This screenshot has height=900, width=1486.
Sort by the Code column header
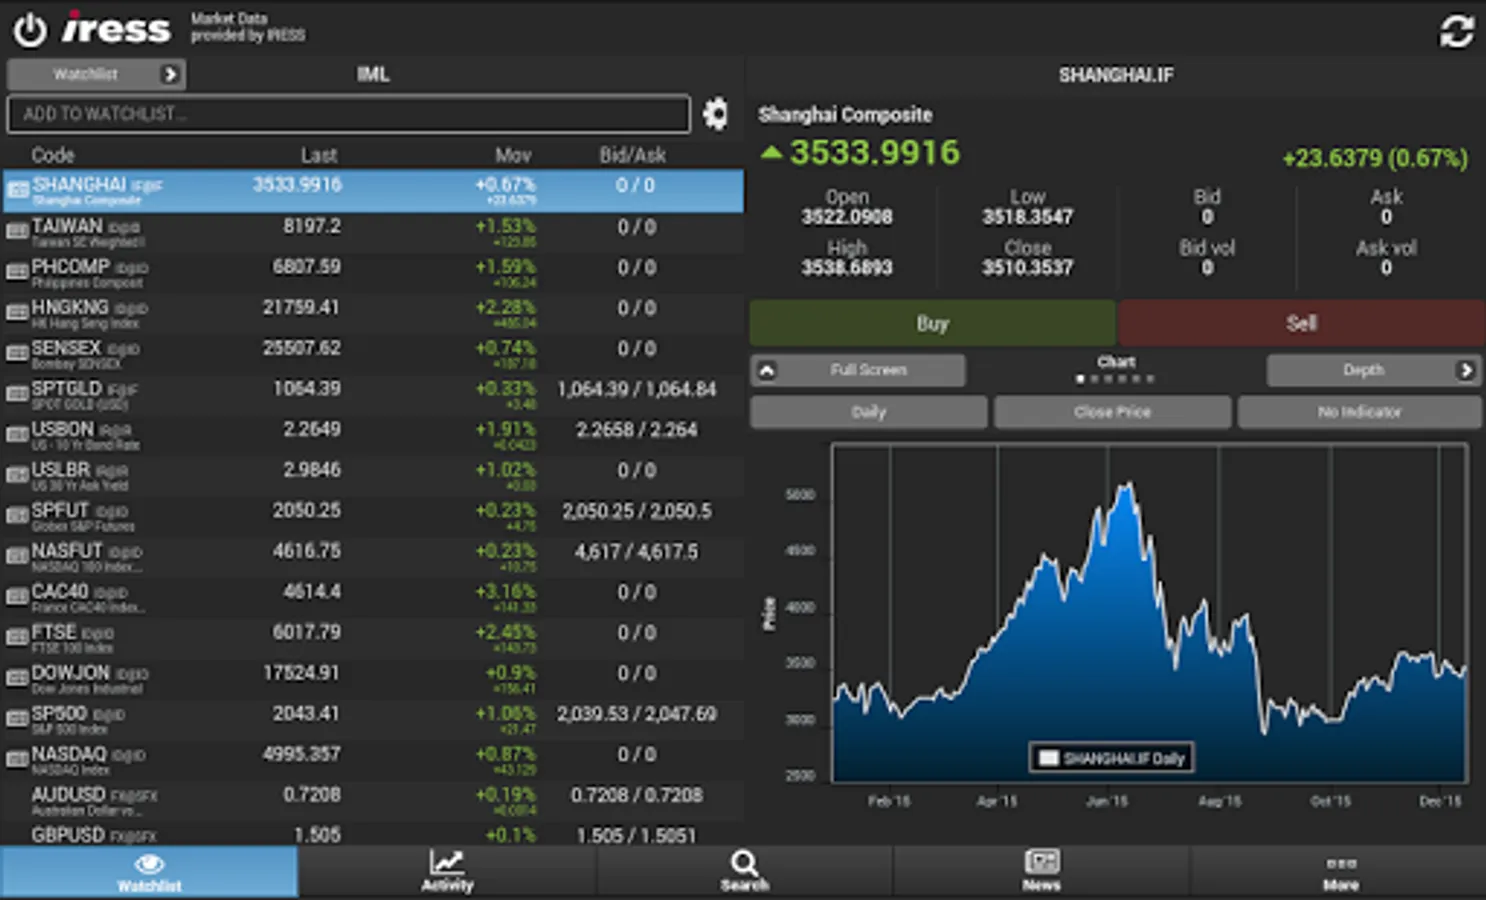coord(53,155)
